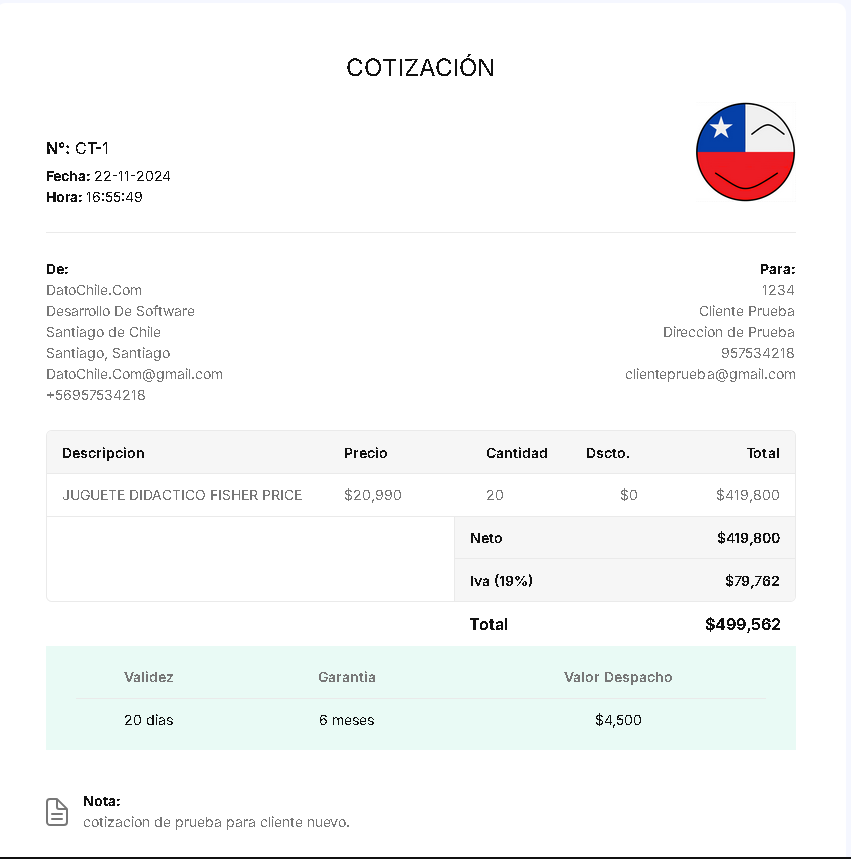Click the Cantidad column header
Screen dimensions: 851x859
tap(517, 453)
